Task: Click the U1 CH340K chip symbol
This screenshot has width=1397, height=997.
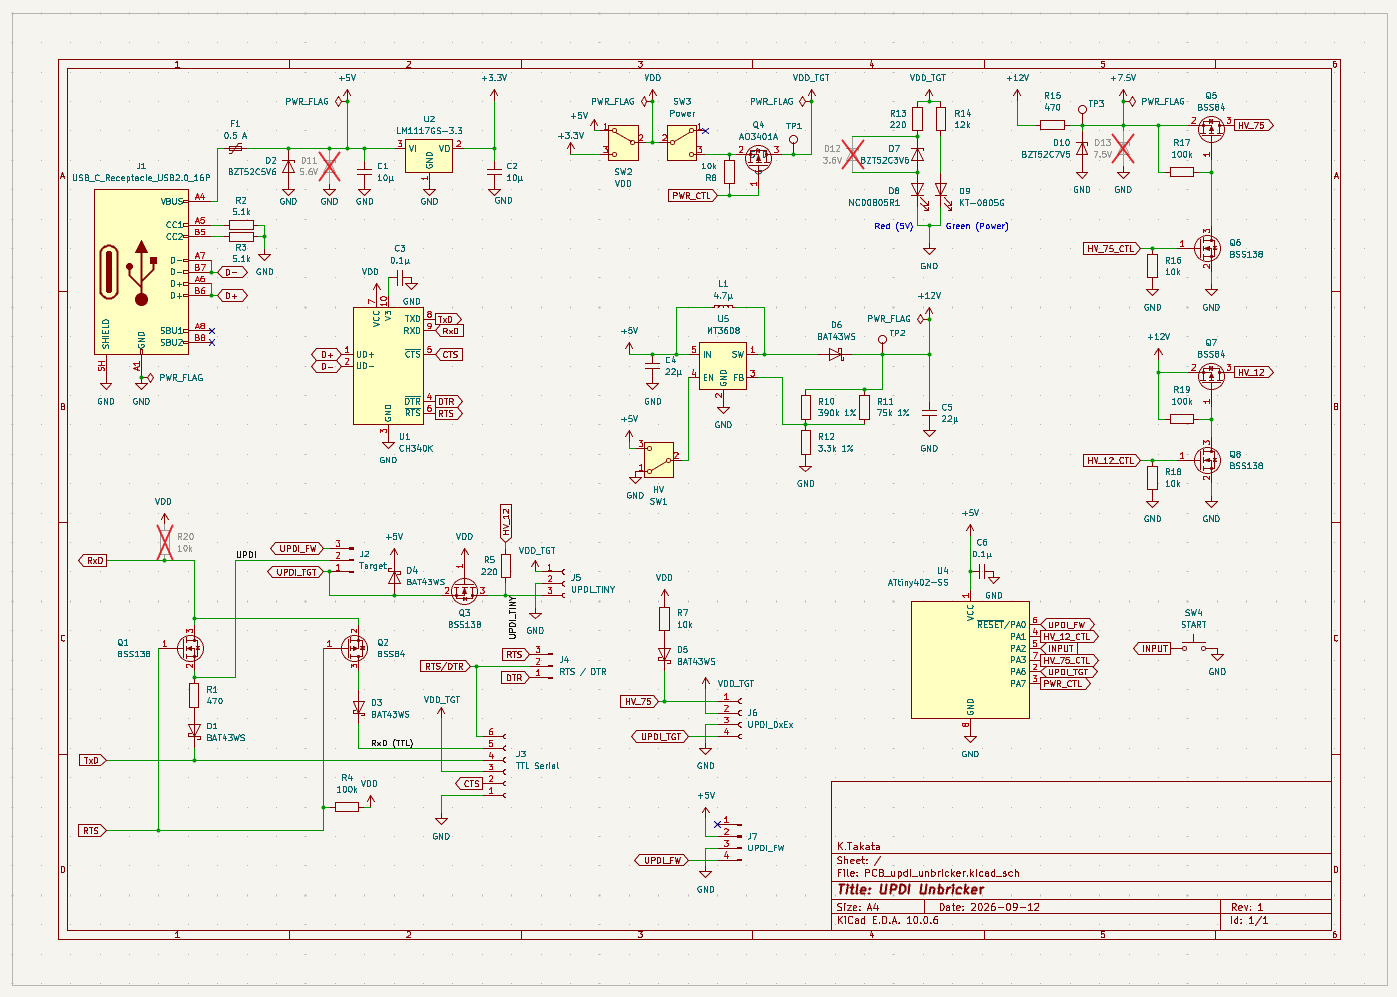Action: (x=388, y=366)
